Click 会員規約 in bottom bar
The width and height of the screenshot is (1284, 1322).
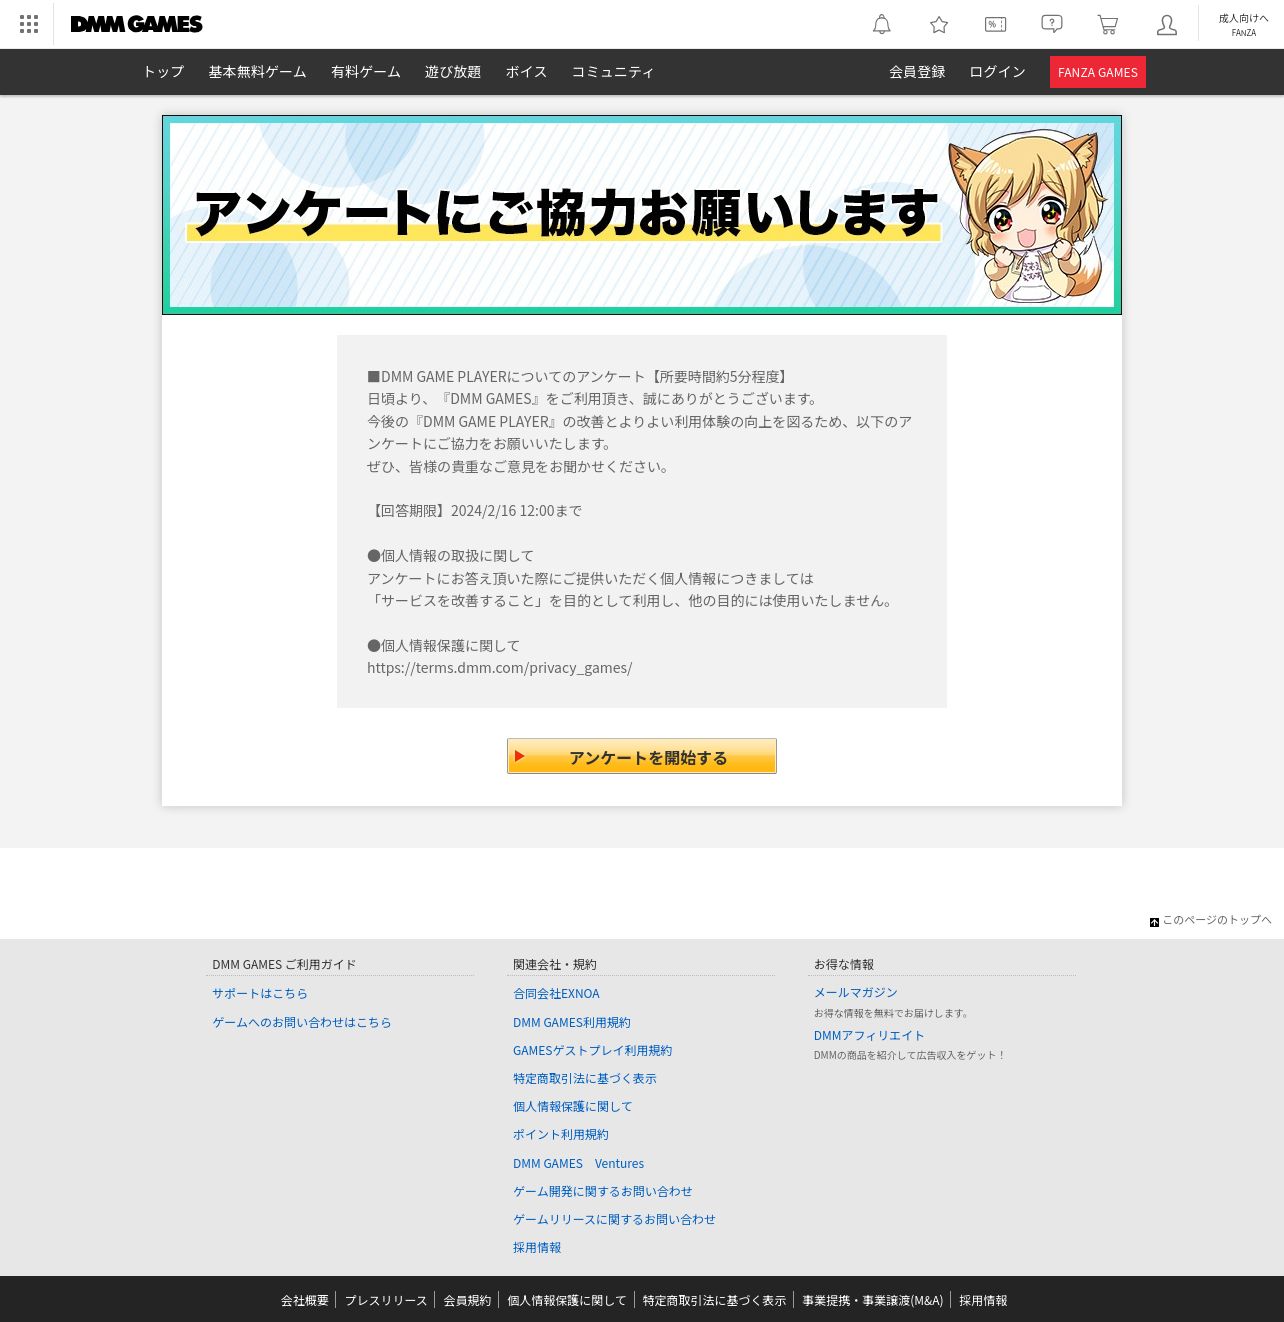pos(467,1301)
